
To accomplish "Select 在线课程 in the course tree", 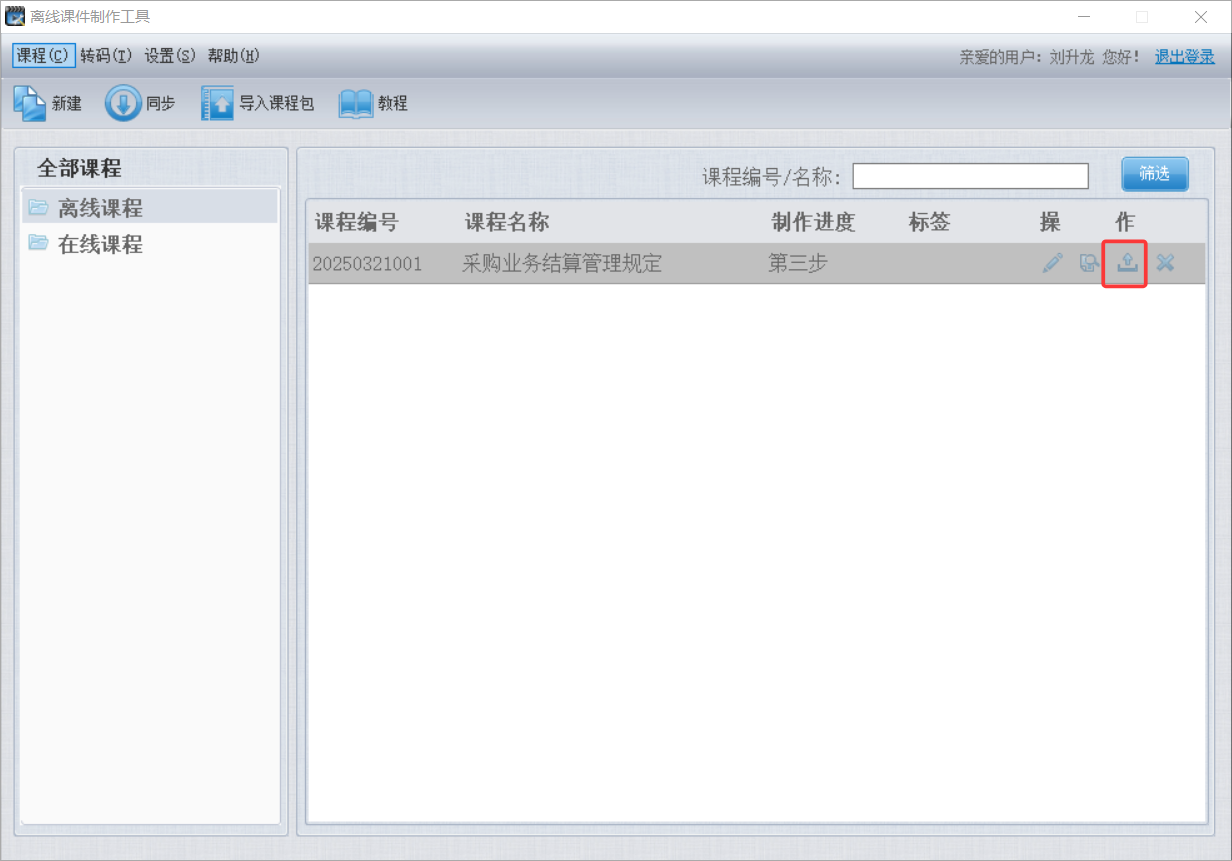I will click(x=100, y=244).
